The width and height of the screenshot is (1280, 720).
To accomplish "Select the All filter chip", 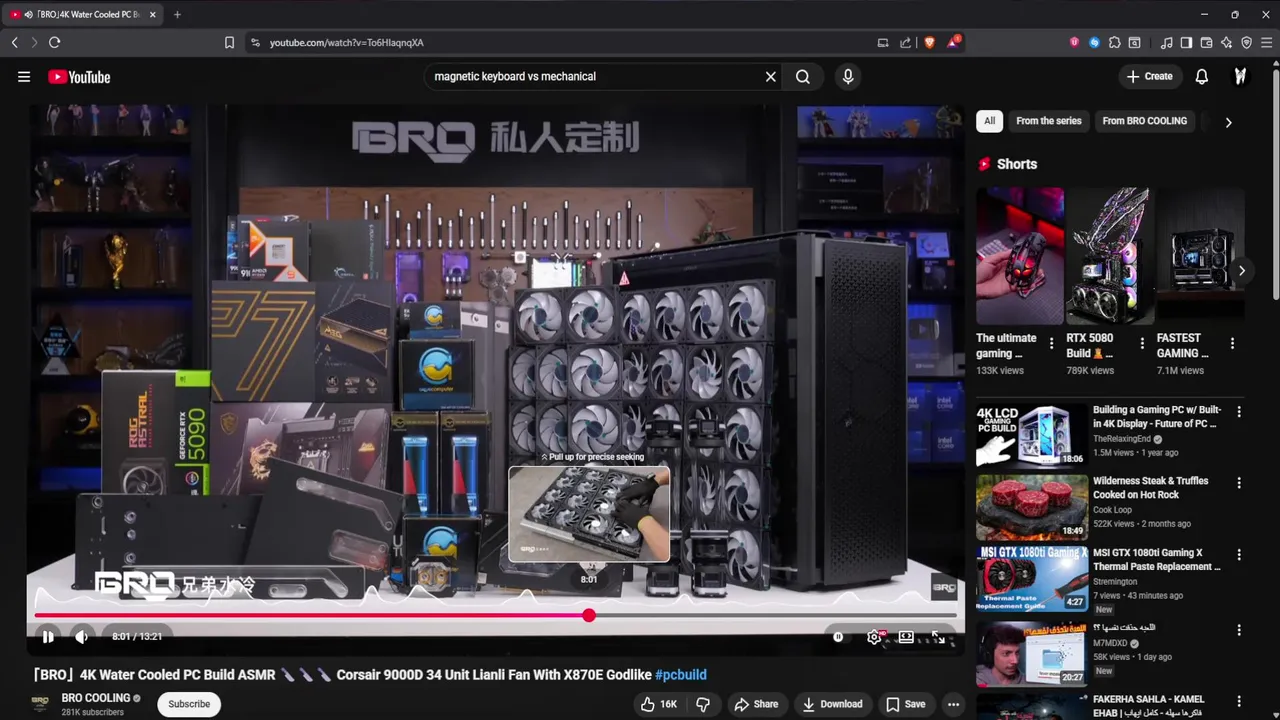I will (x=989, y=121).
